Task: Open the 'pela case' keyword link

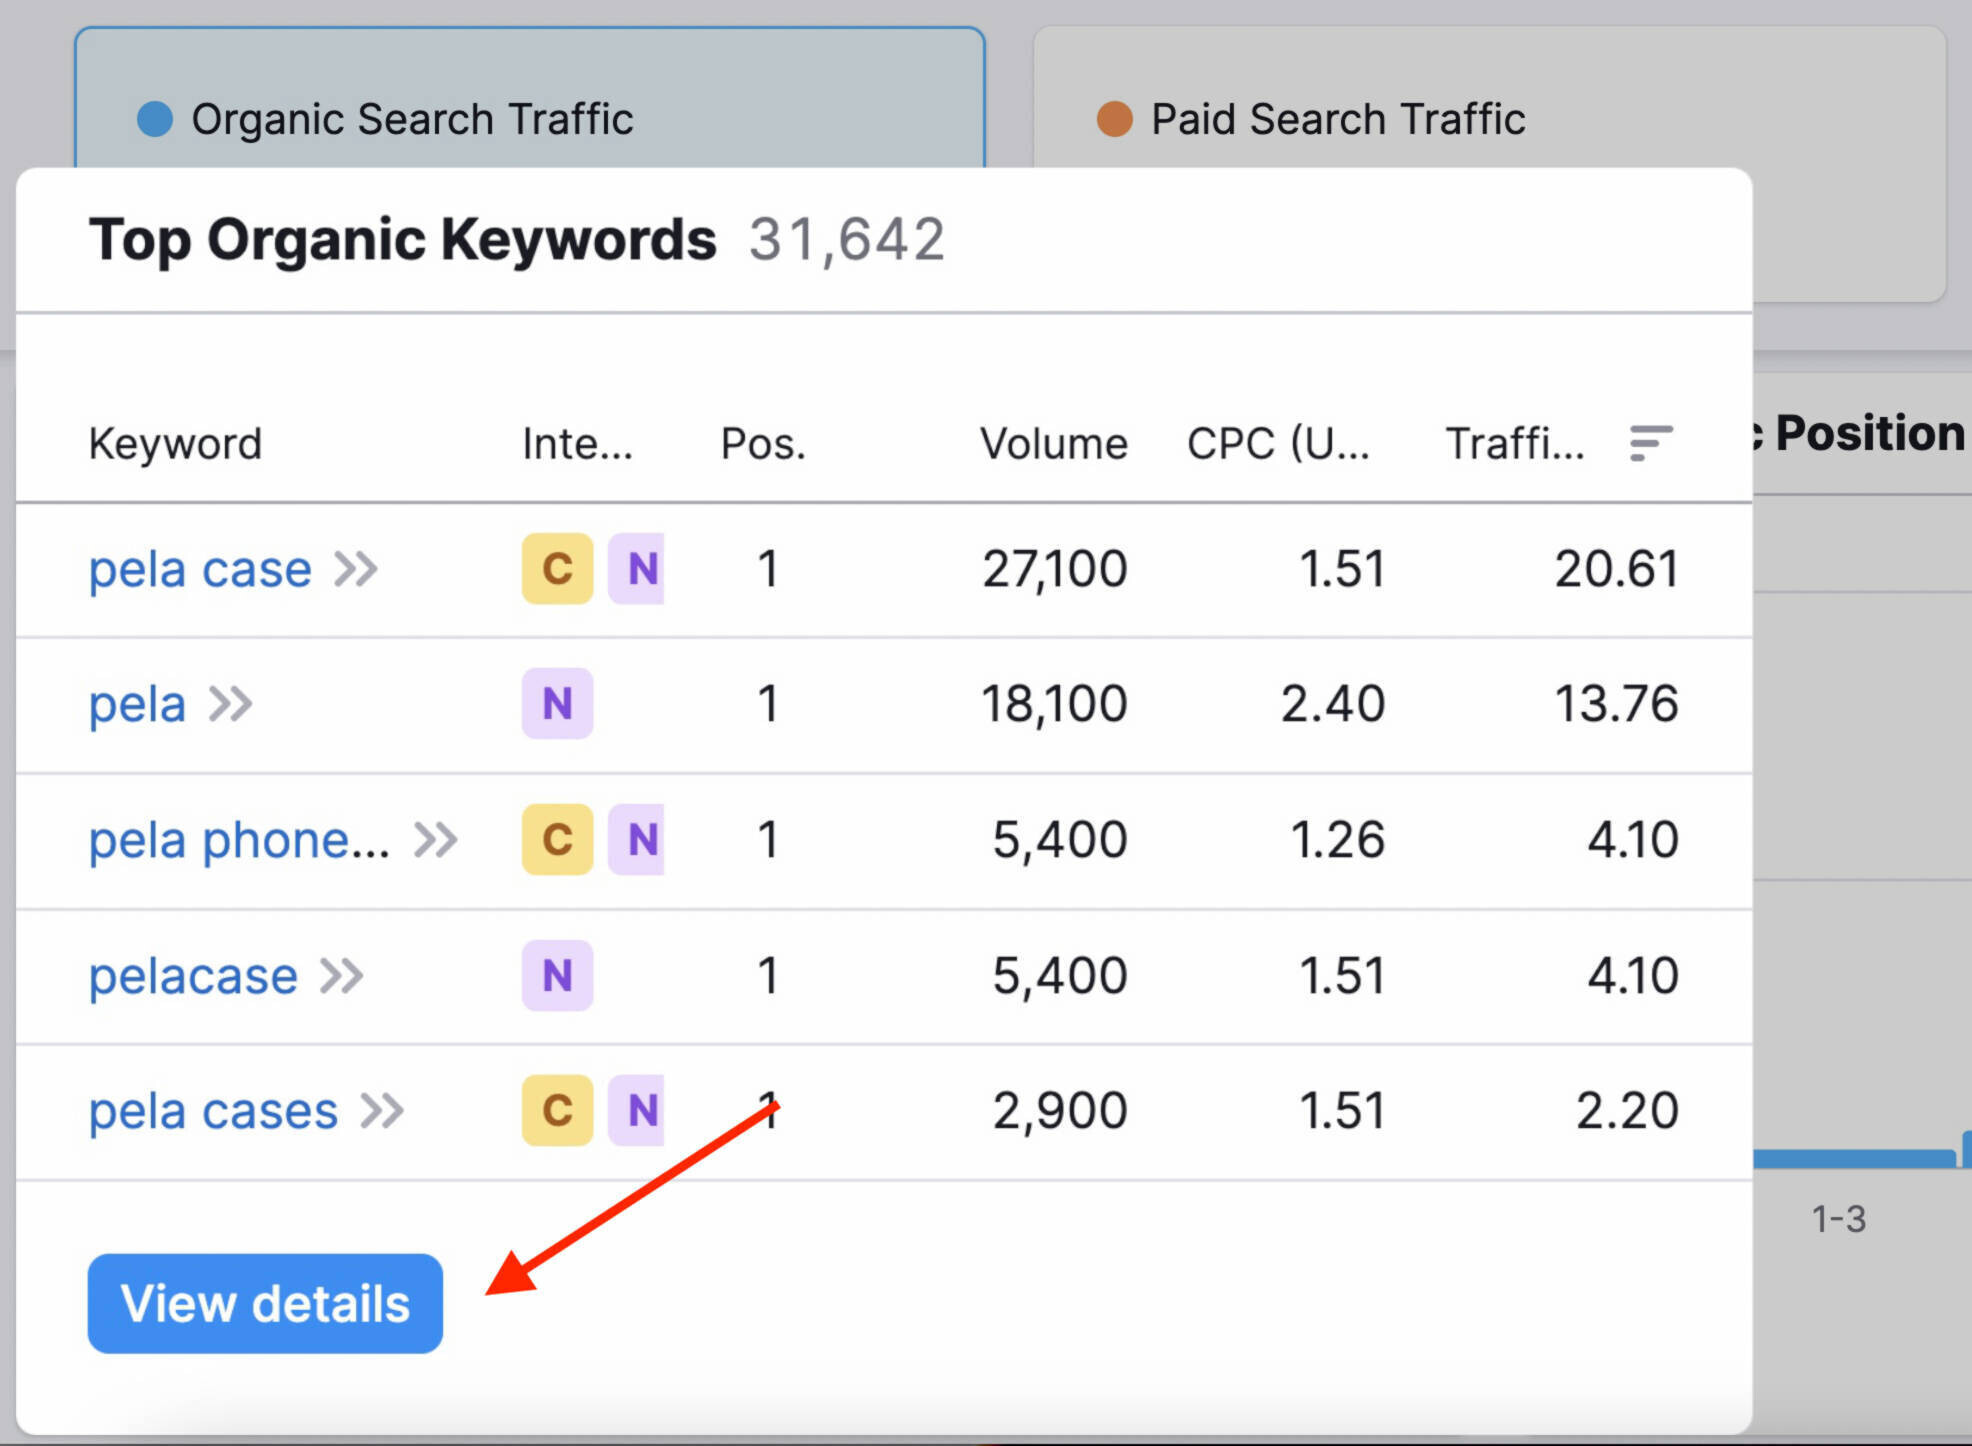Action: click(x=200, y=569)
